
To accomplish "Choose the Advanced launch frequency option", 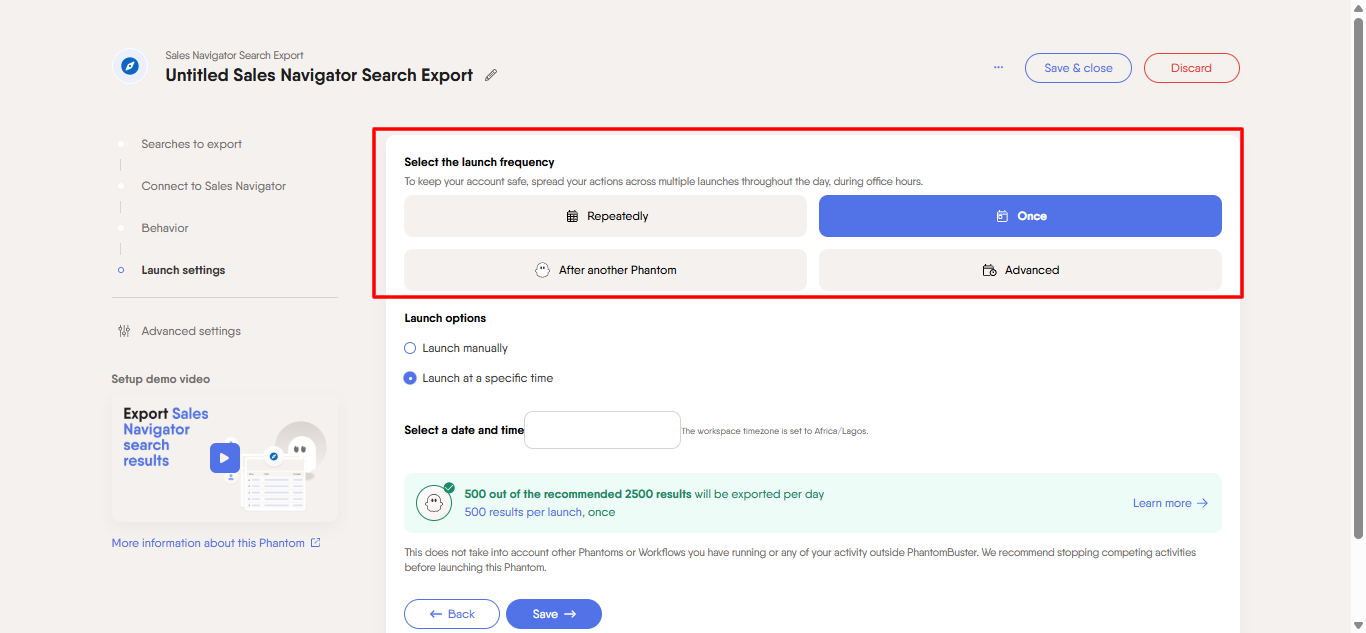I will pos(1020,270).
